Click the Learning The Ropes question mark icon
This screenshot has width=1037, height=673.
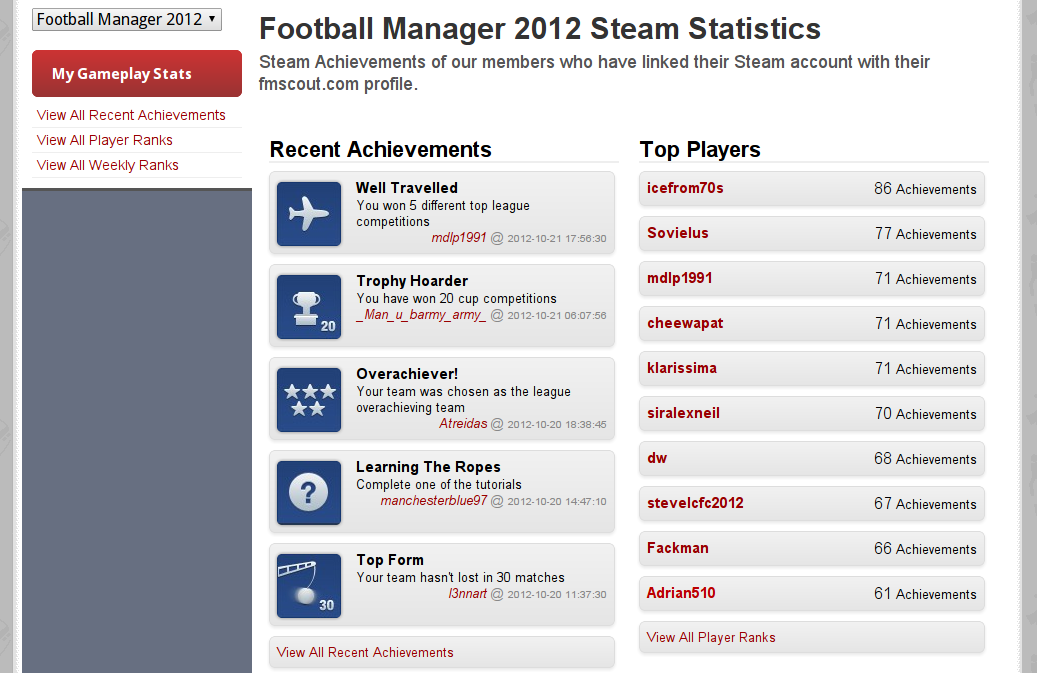309,493
